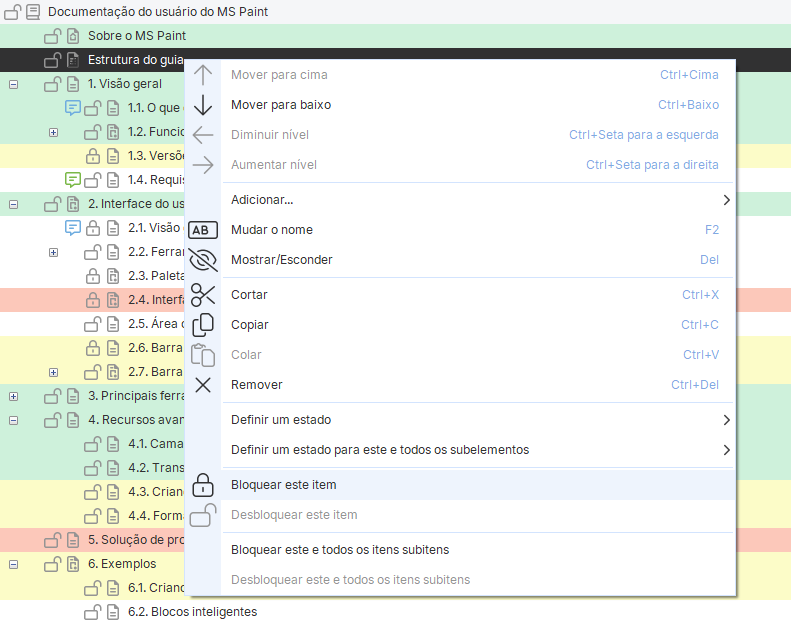
Task: Select Definir um estado menu entry
Action: 281,420
